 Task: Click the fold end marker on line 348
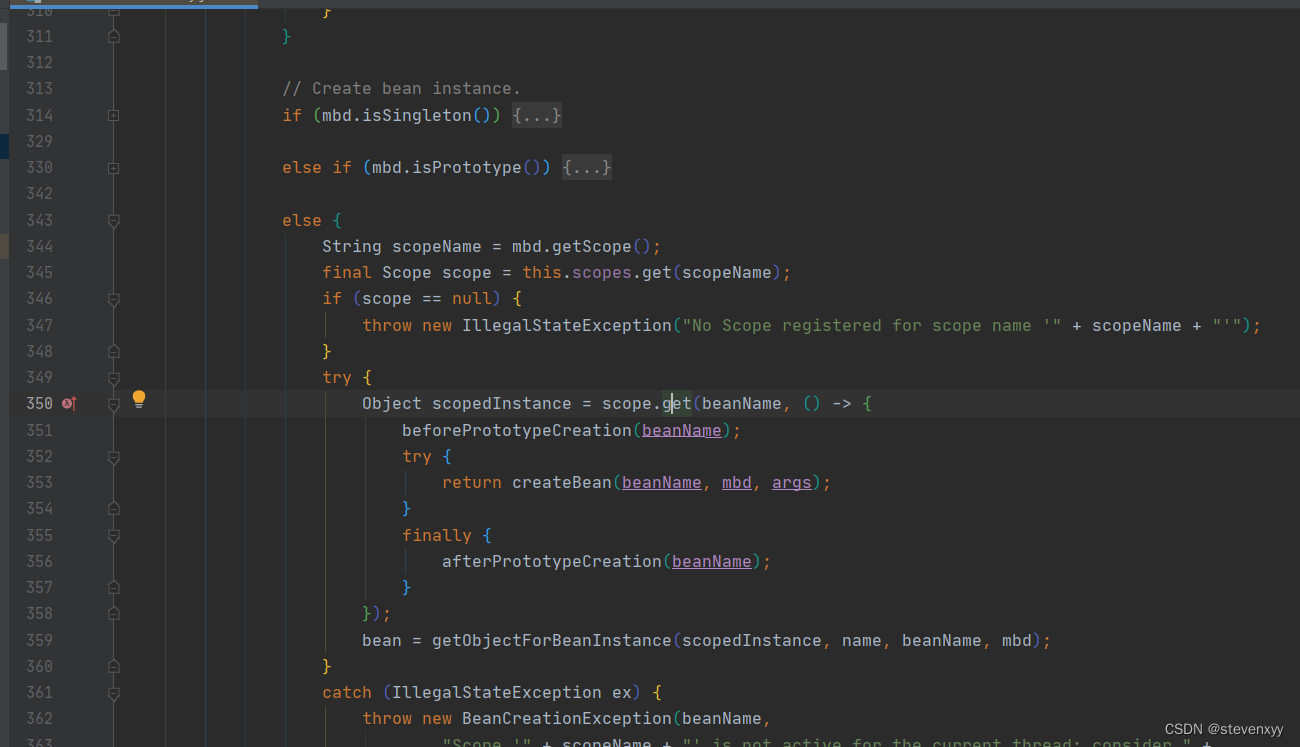coord(113,351)
